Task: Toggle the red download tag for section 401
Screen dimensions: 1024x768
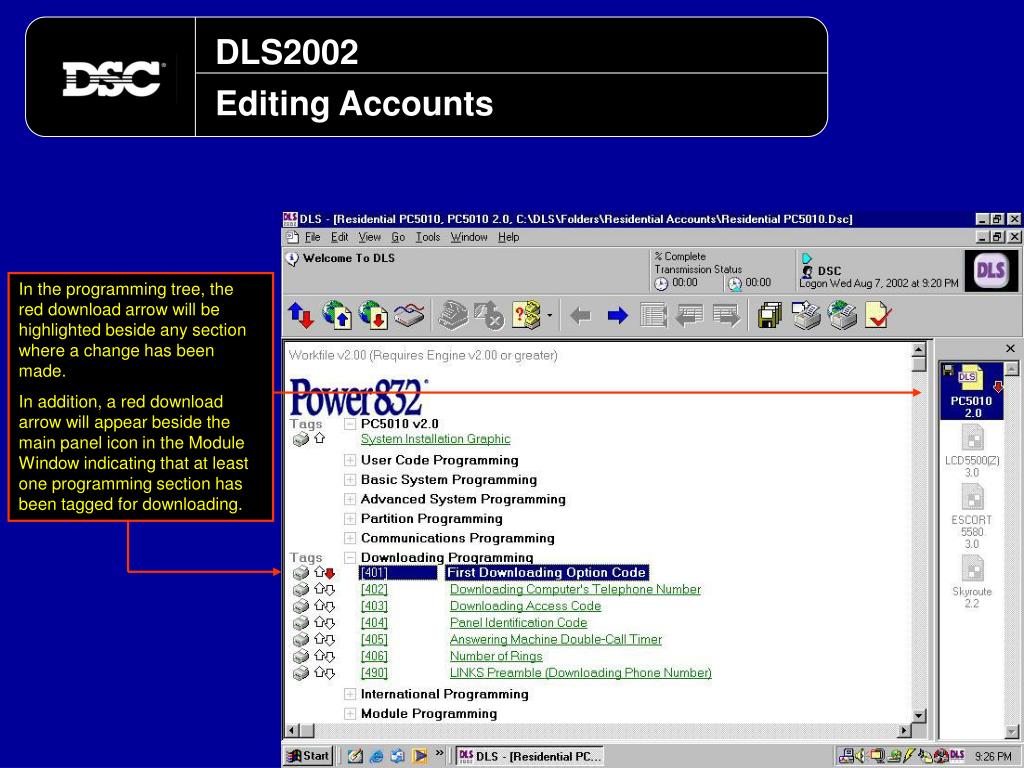Action: tap(330, 573)
